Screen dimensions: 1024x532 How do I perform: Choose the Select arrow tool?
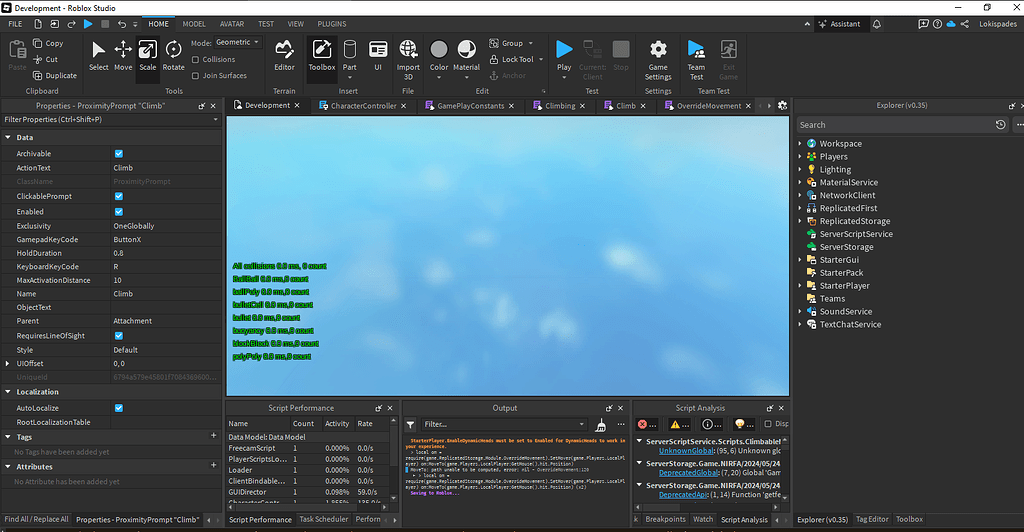pyautogui.click(x=99, y=55)
